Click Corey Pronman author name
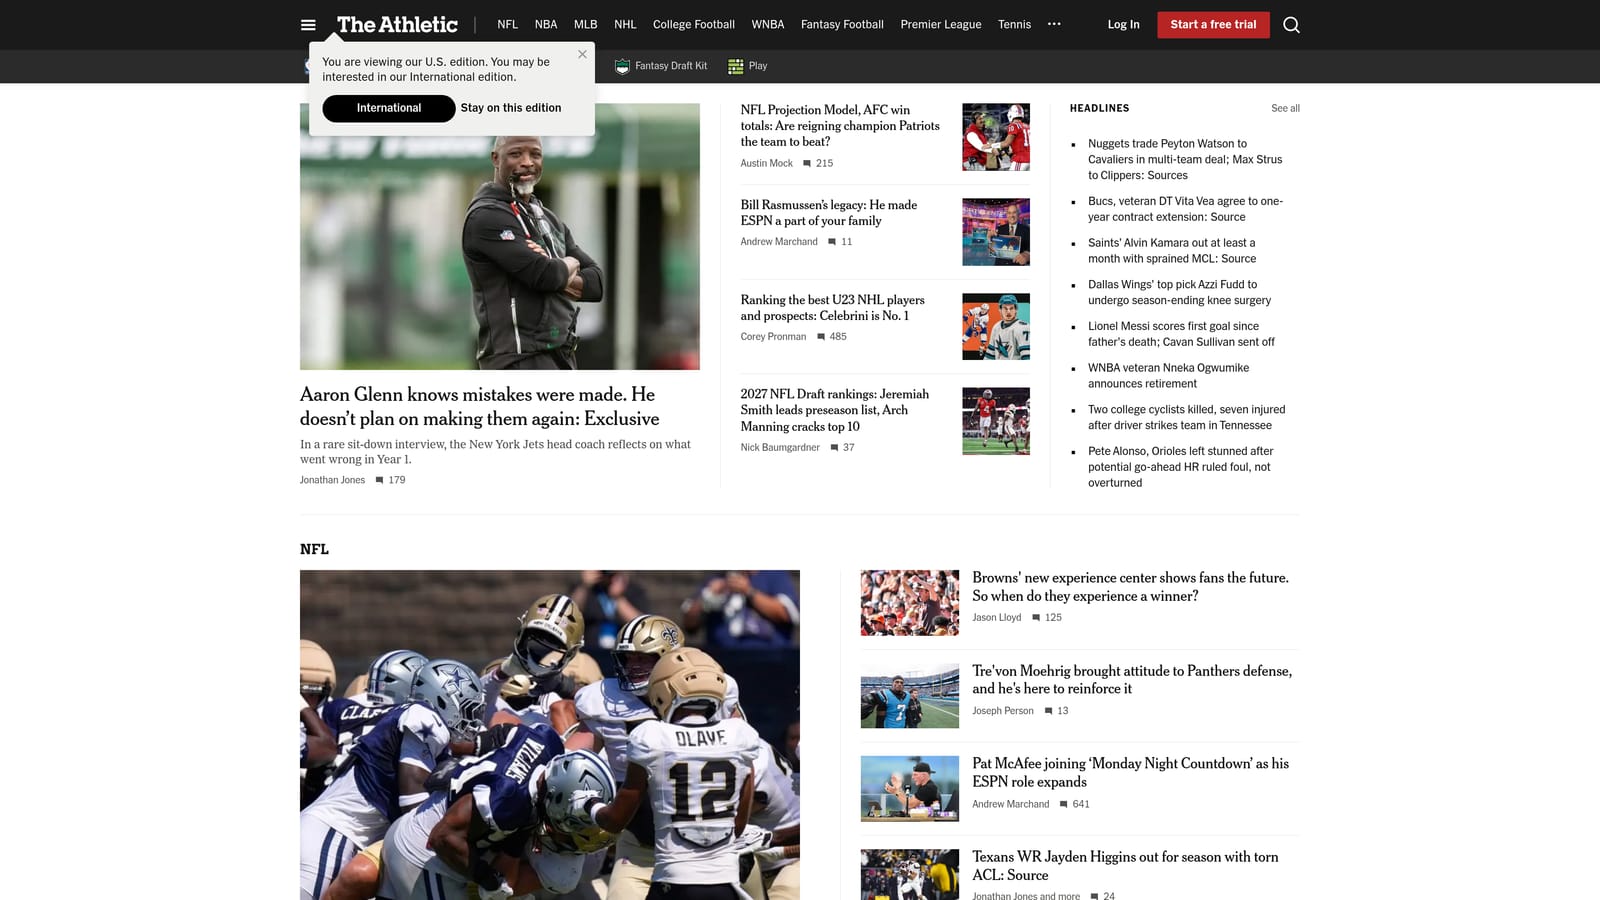 point(773,337)
